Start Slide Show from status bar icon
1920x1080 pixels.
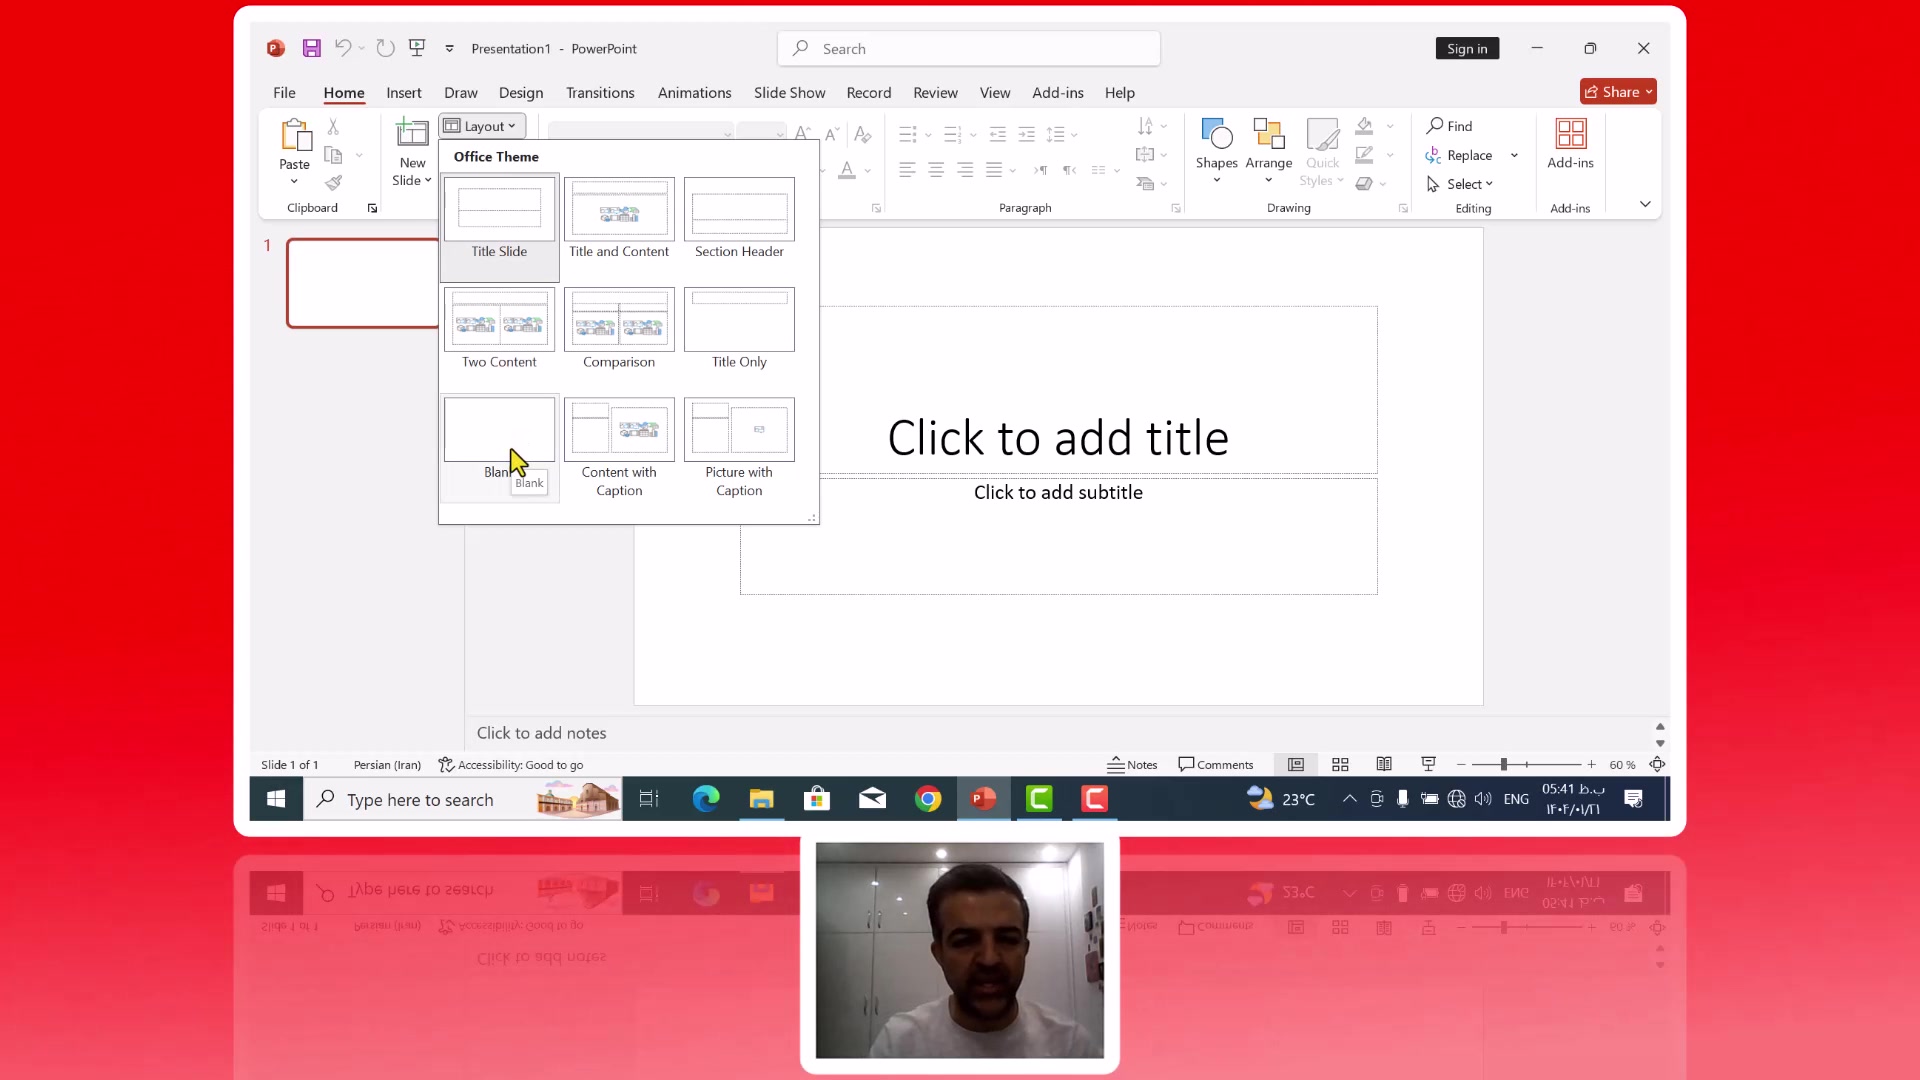(1428, 765)
